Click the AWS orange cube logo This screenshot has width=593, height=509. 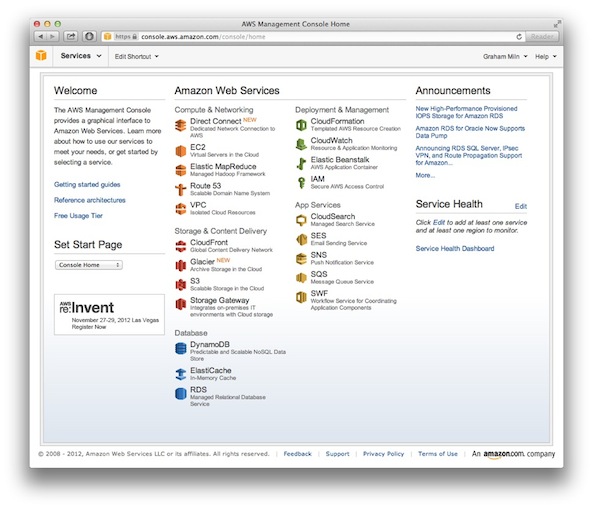(x=41, y=56)
